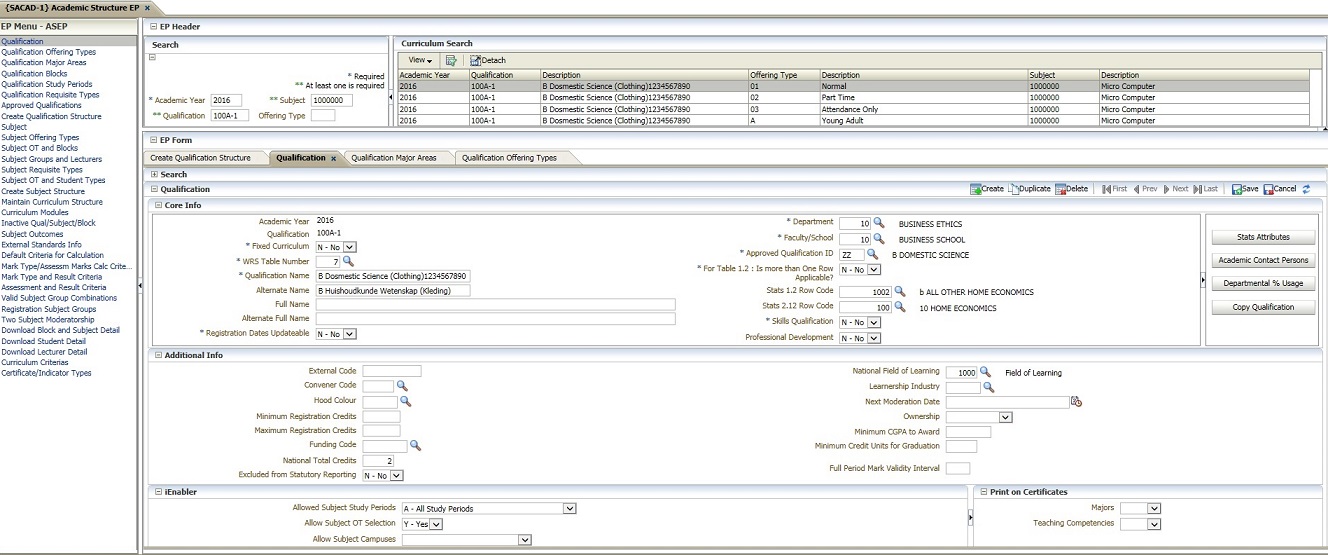Click the refresh icon beside Cancel

(1305, 189)
